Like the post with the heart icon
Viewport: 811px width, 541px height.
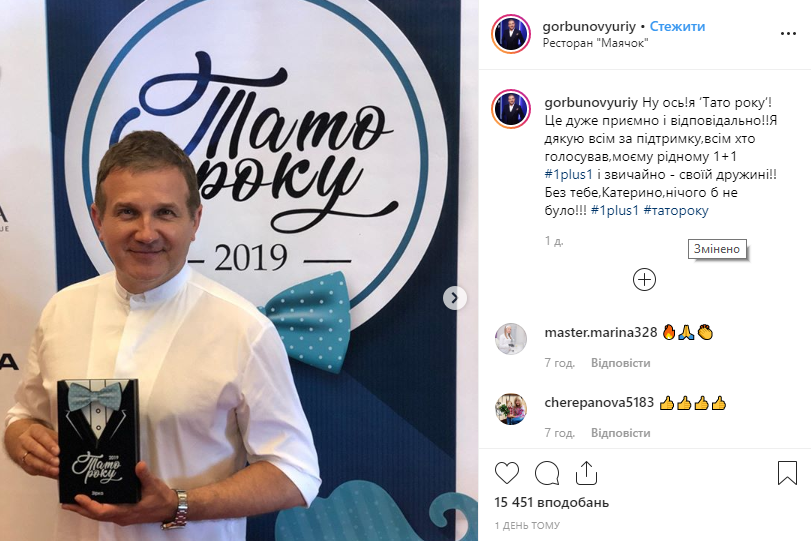point(506,473)
